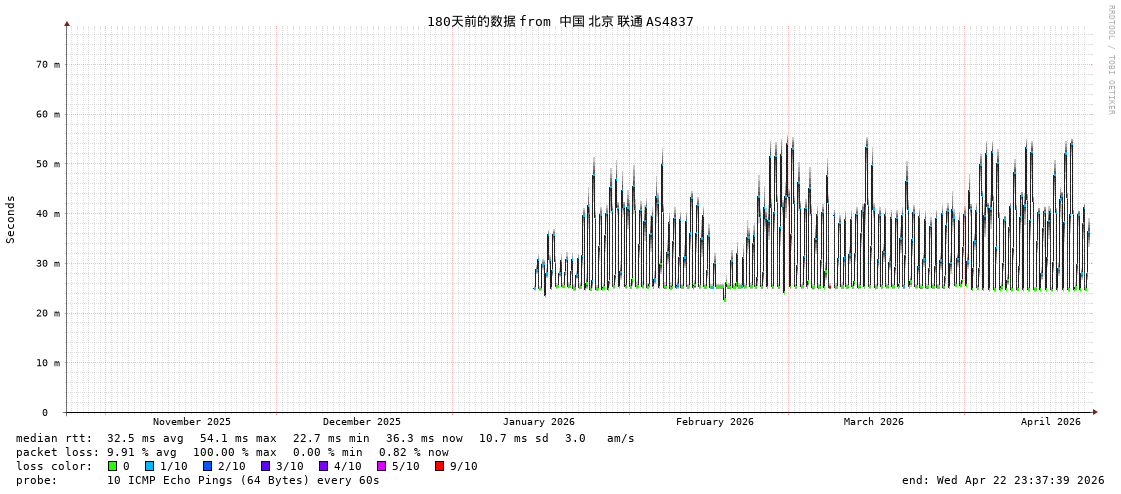The width and height of the screenshot is (1121, 494).
Task: Click the 60 m y-axis tick label
Action: 47,114
